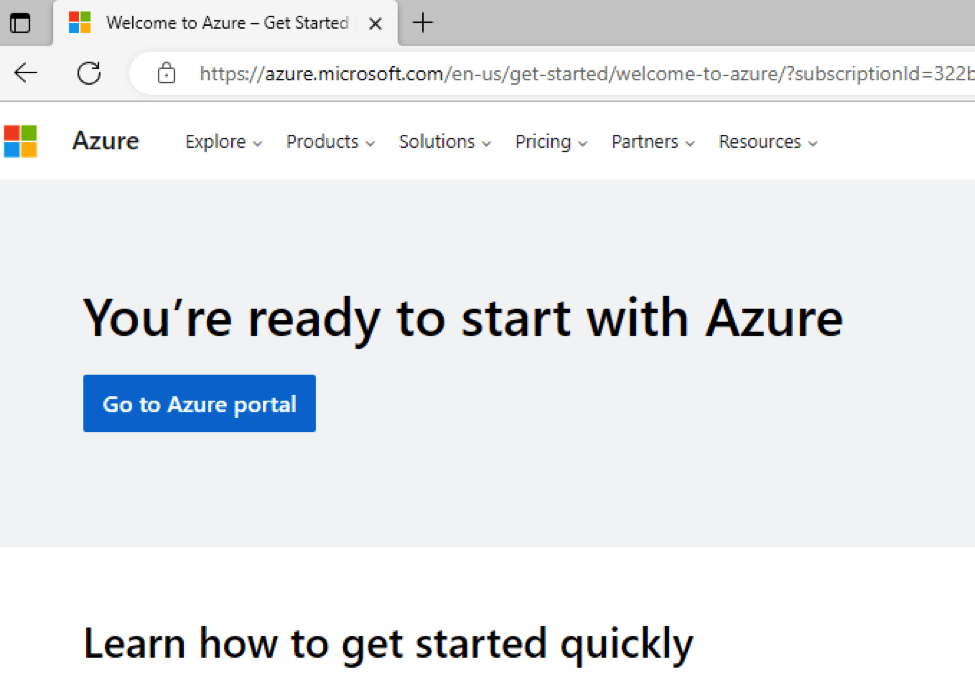Refresh the page with the reload icon
The height and width of the screenshot is (685, 975).
pyautogui.click(x=89, y=73)
